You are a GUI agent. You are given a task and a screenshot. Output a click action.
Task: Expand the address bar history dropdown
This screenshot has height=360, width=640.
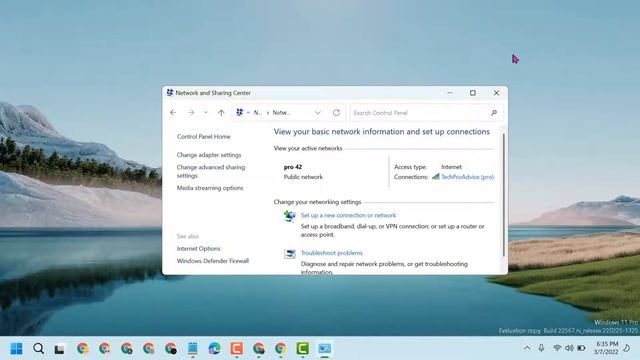click(318, 113)
